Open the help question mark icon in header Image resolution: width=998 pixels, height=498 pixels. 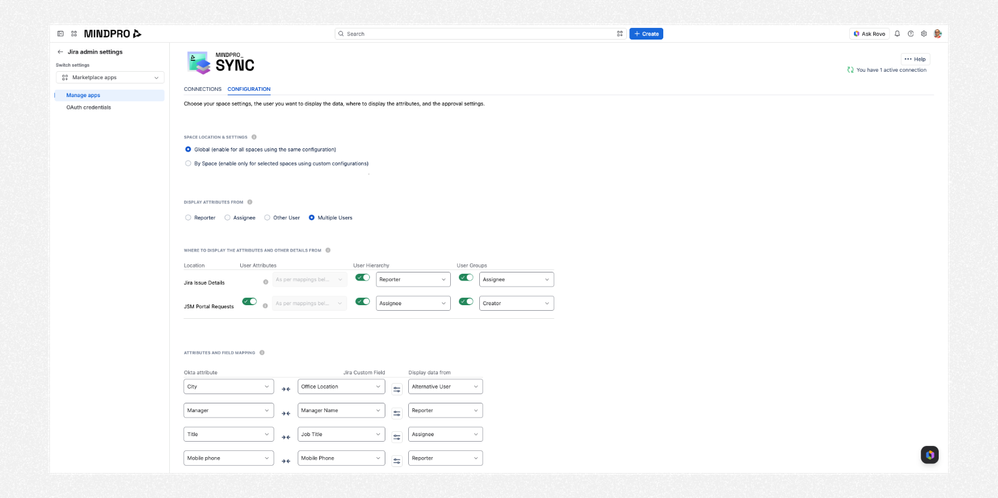(x=911, y=34)
